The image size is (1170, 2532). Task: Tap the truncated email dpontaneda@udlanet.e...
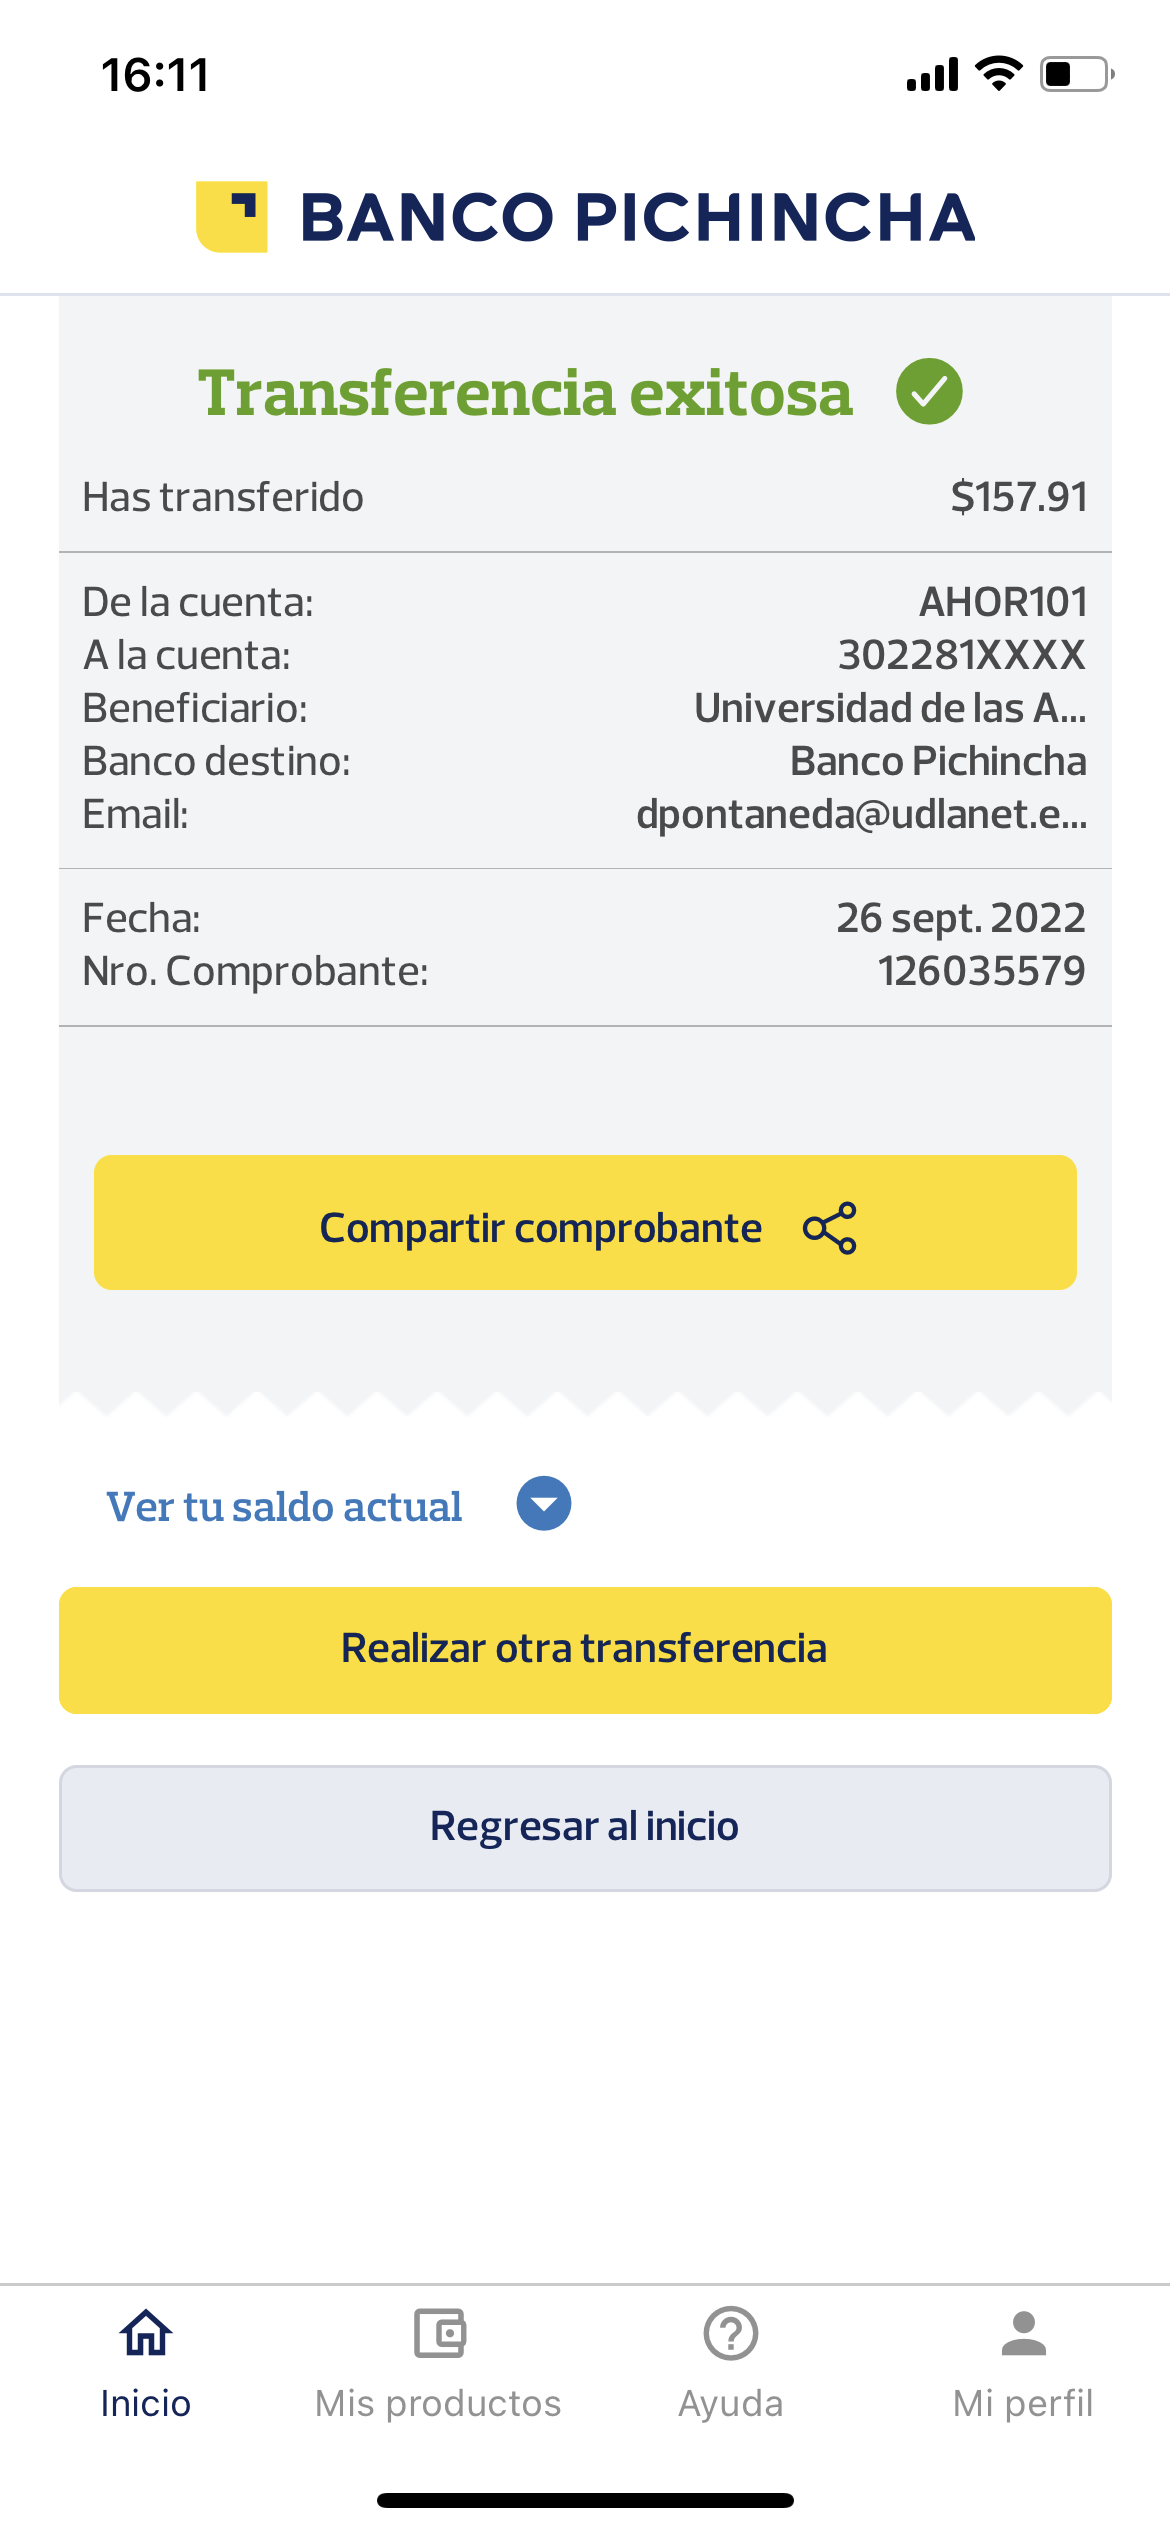coord(861,814)
